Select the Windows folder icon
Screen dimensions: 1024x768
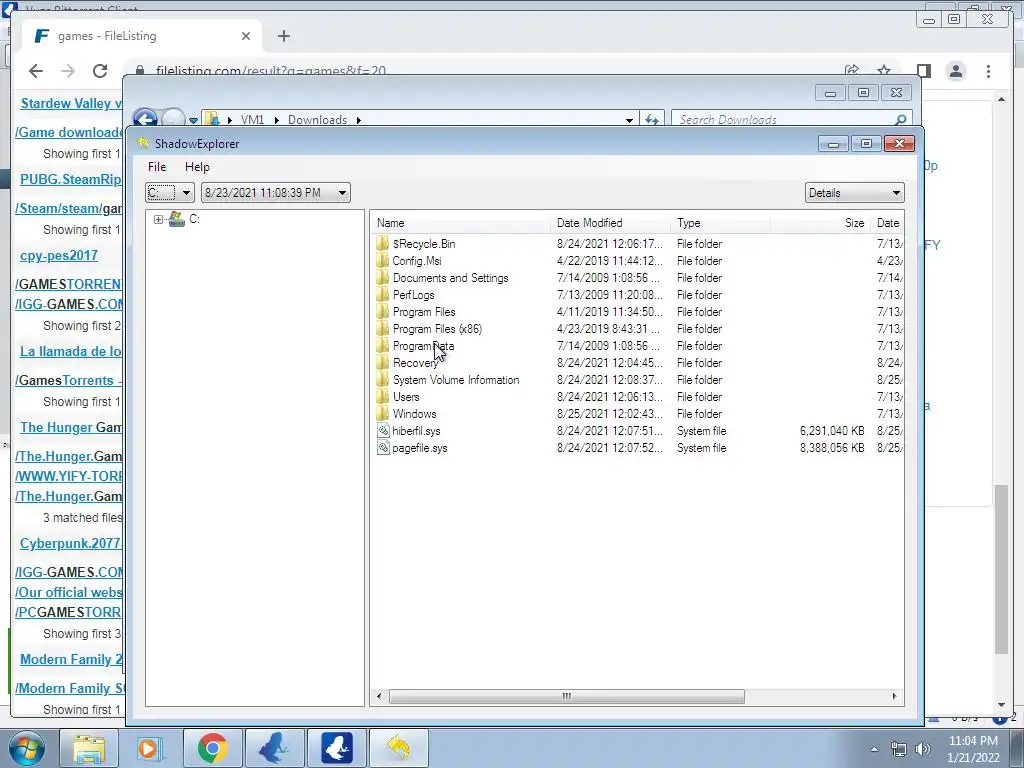coord(383,413)
